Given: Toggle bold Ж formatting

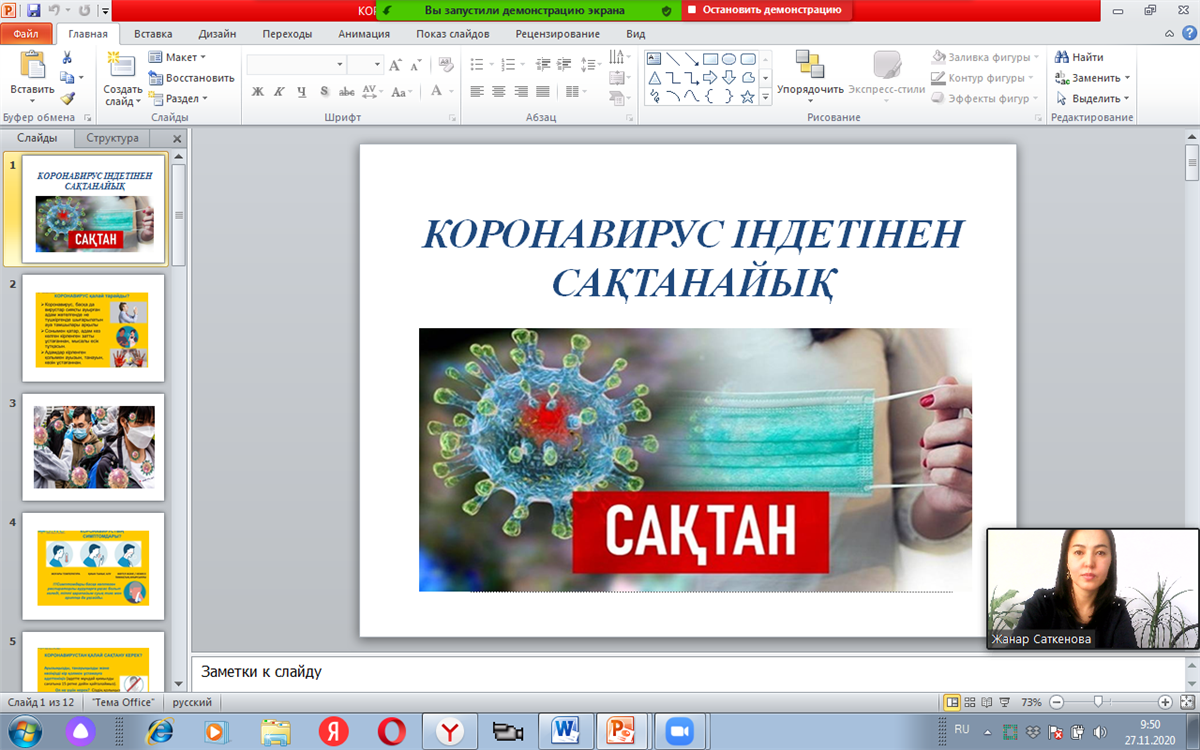Looking at the screenshot, I should [x=257, y=92].
